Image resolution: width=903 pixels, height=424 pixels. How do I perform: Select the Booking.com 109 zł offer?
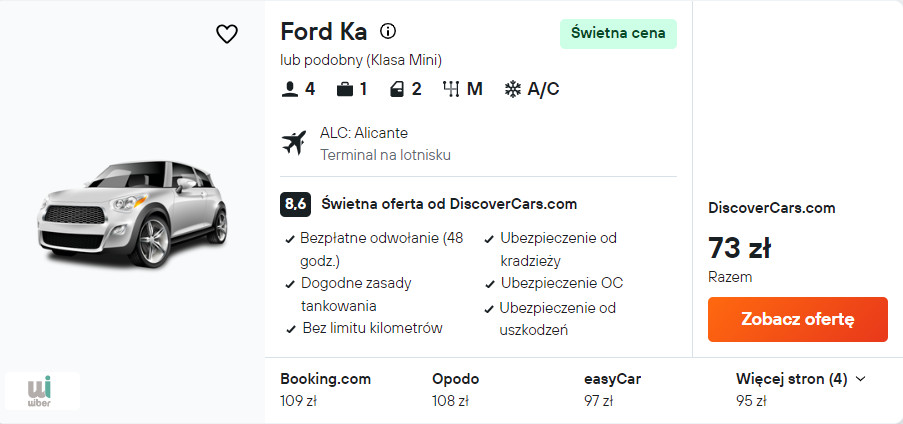tap(325, 389)
